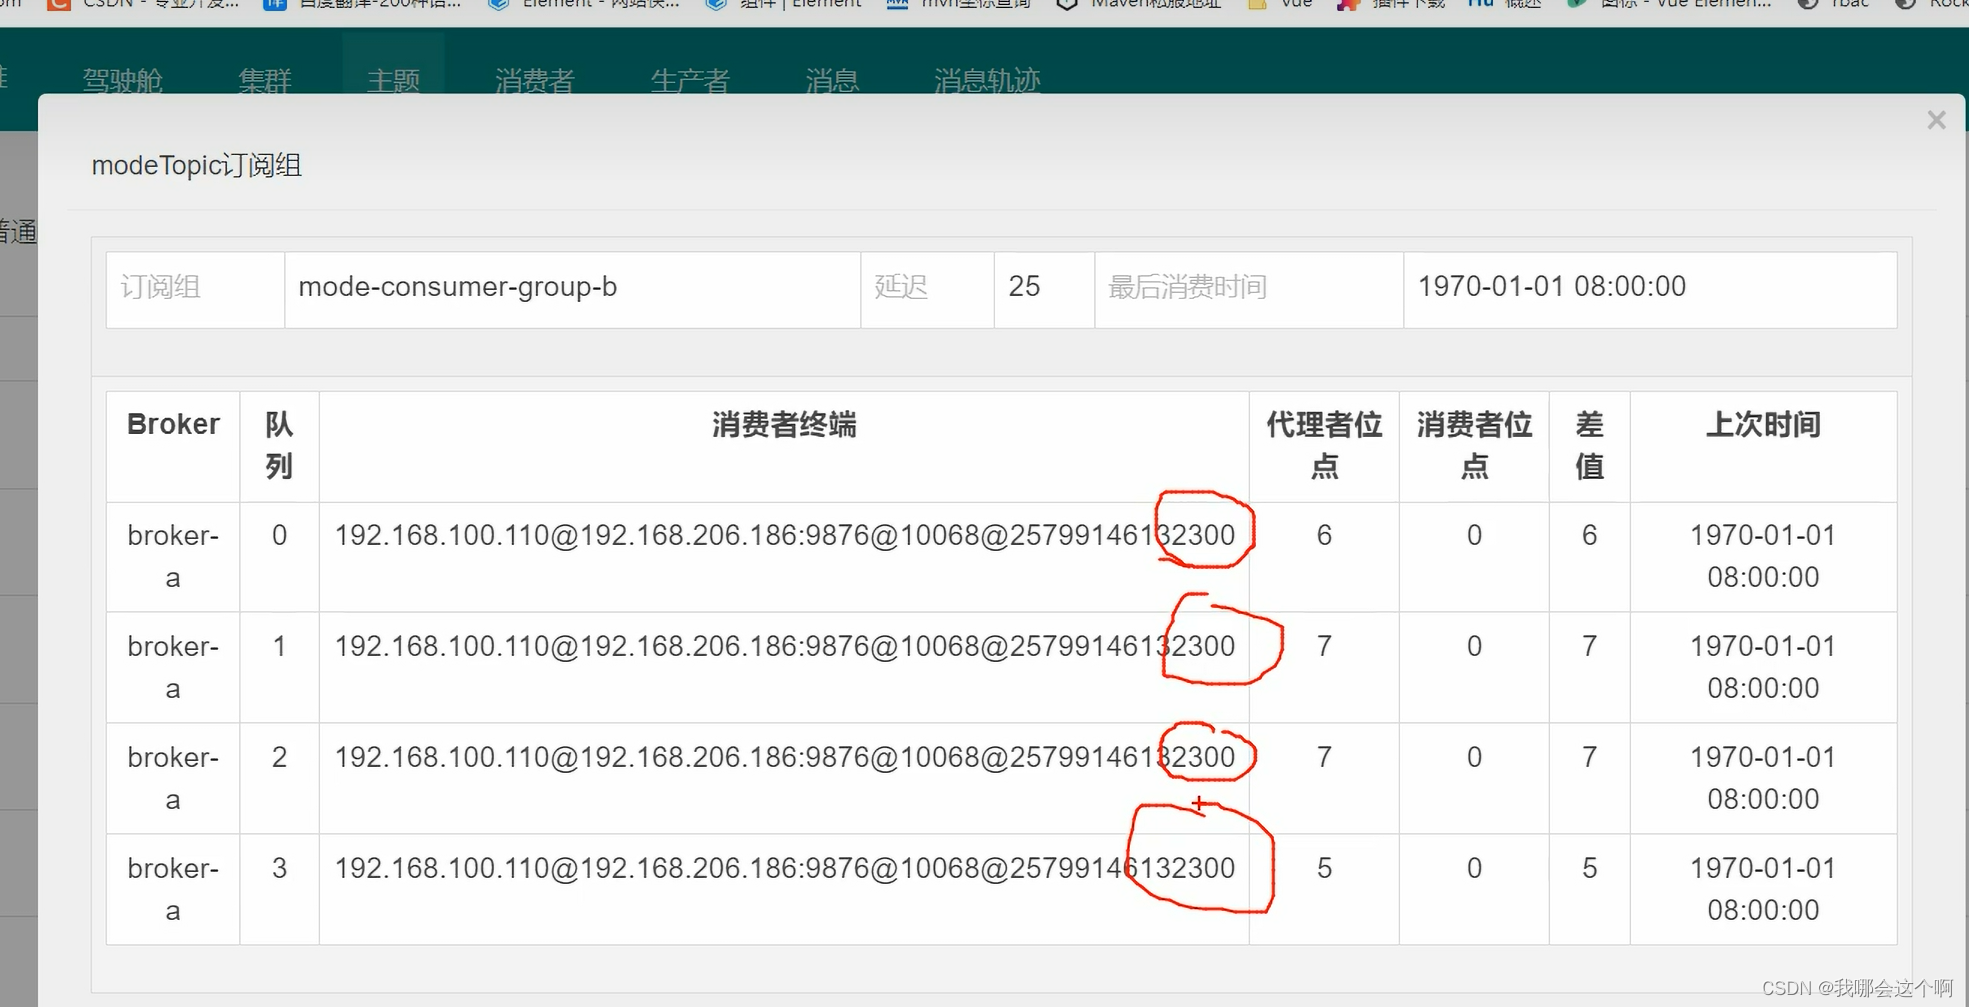1969x1007 pixels.
Task: Select diff value 7 in queue 2 row
Action: pos(1589,757)
